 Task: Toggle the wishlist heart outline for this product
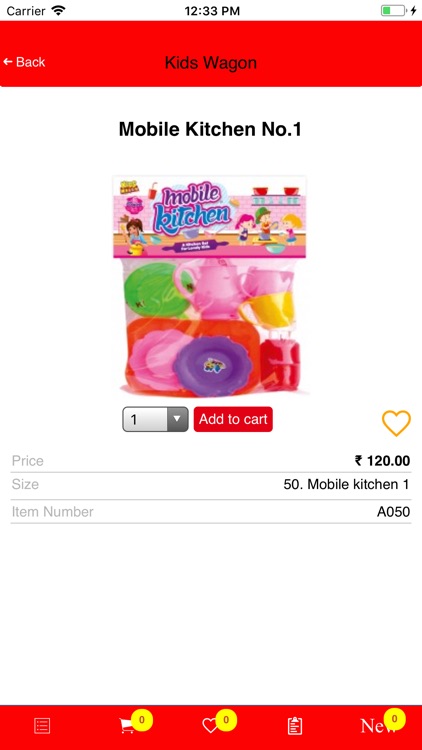[x=396, y=423]
